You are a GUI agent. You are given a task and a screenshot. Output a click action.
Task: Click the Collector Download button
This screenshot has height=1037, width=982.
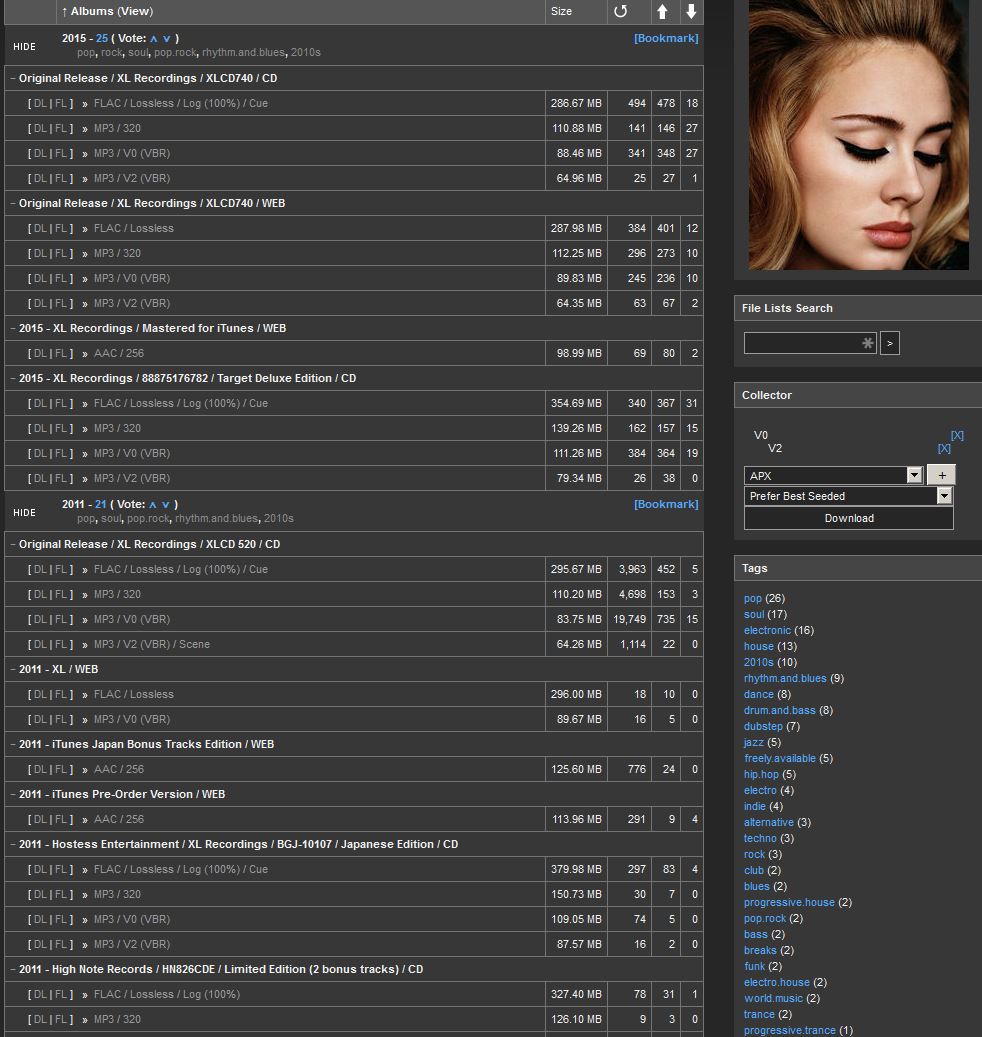848,518
